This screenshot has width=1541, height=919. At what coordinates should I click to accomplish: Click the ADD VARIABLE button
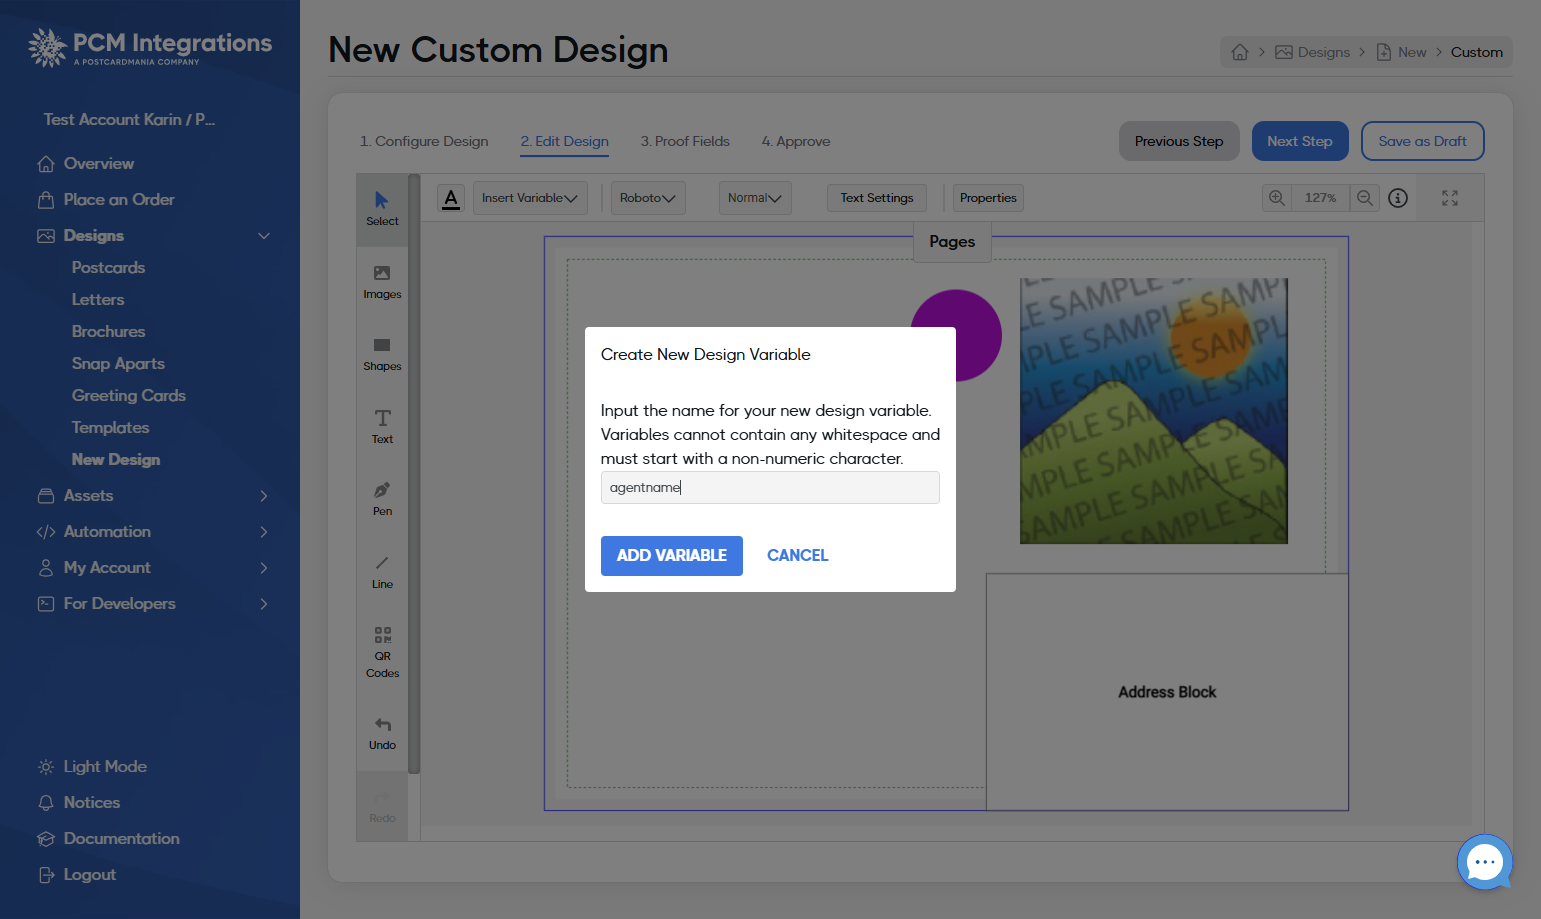(x=672, y=556)
